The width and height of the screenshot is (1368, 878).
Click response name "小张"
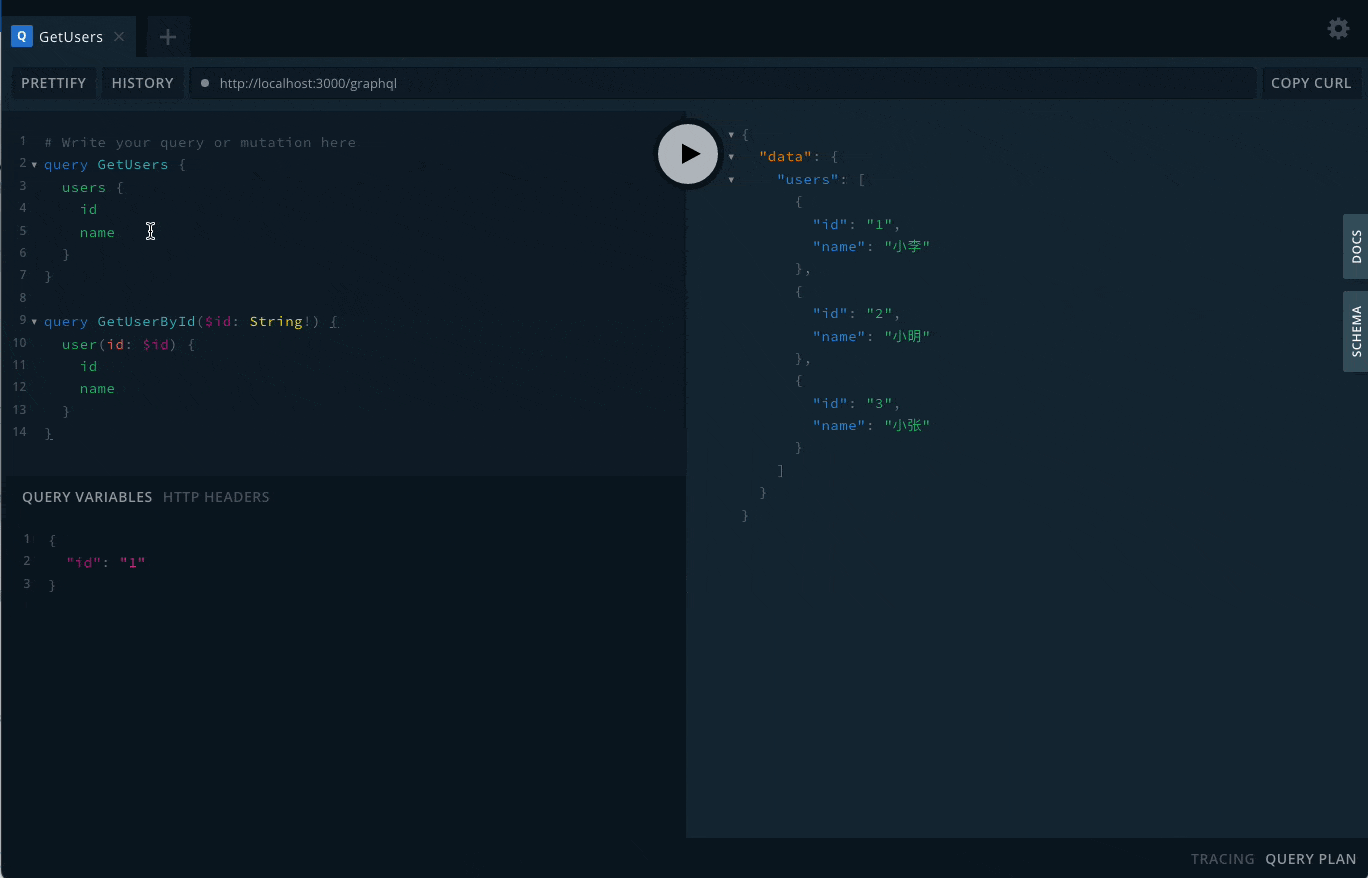tap(907, 425)
